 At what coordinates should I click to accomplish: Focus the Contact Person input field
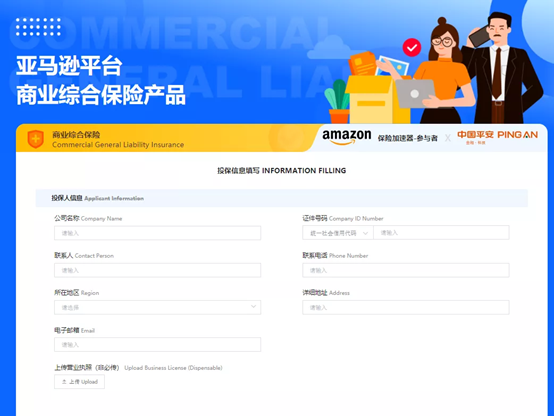(x=158, y=270)
